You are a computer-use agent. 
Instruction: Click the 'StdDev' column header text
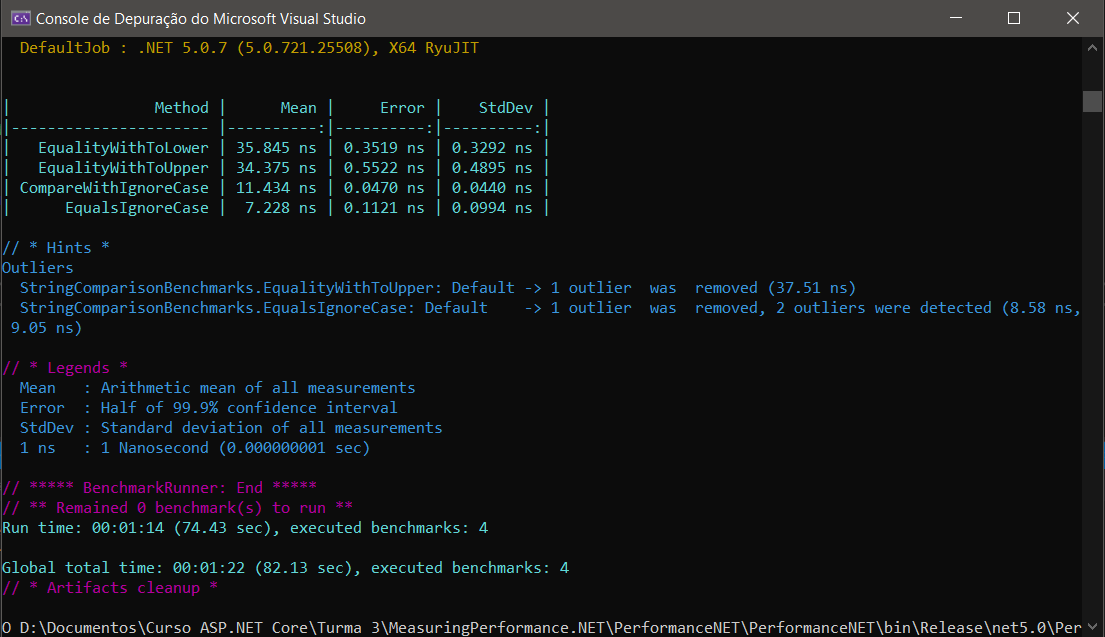tap(506, 108)
